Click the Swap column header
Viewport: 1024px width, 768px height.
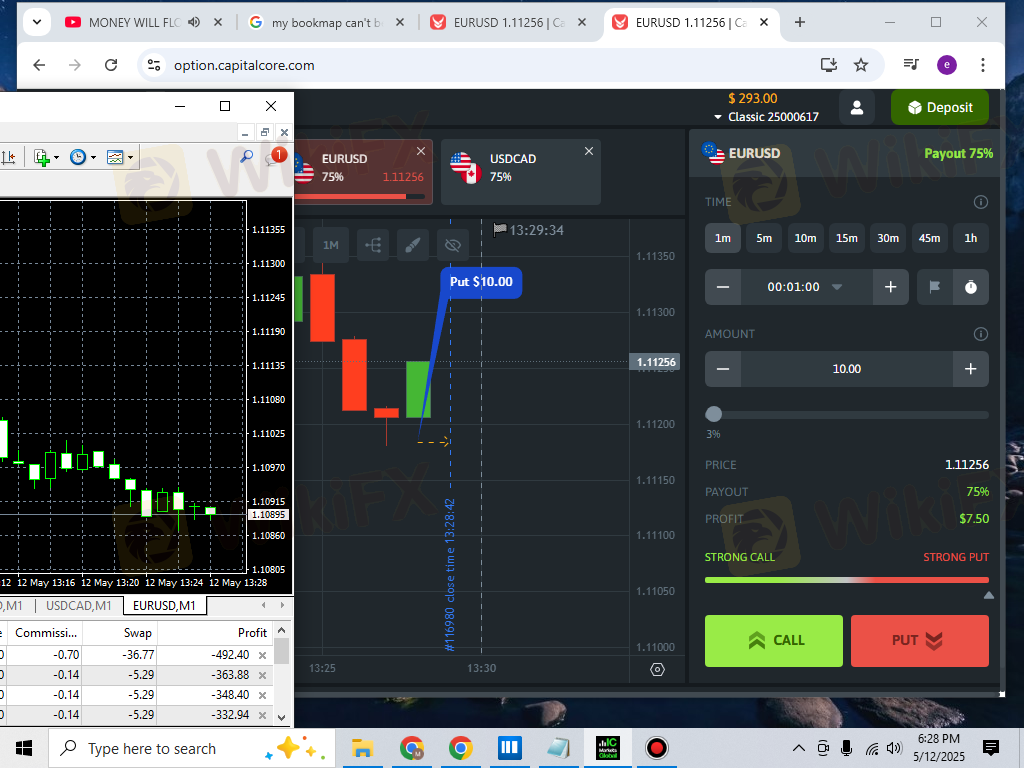(137, 633)
